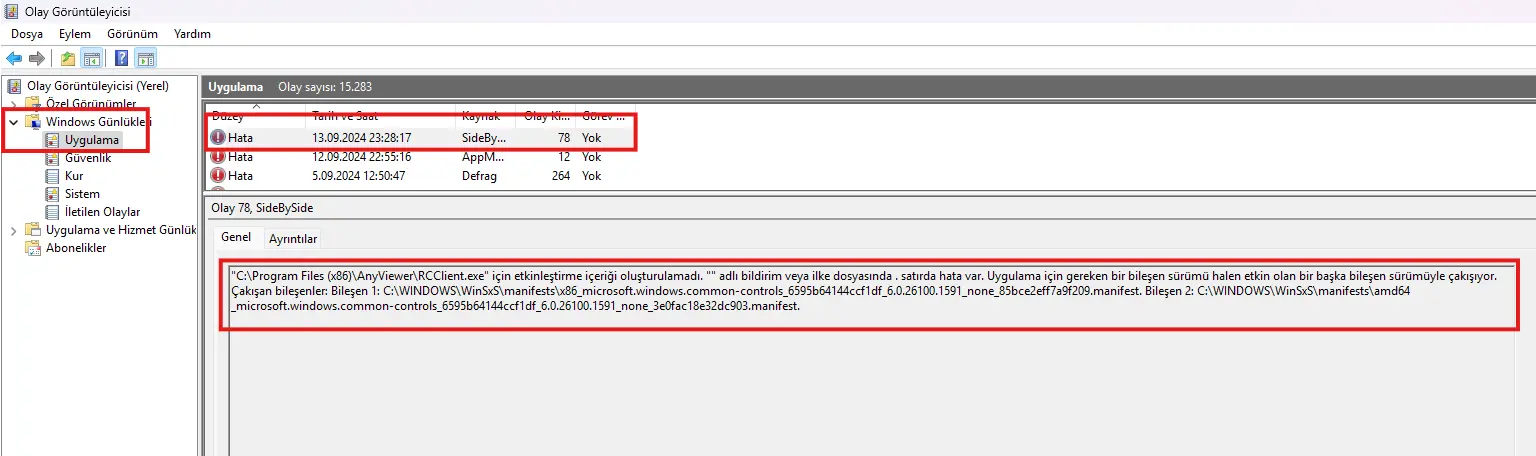Click the Uygulama ve Hizmet Günlükleri folder icon
Viewport: 1536px width, 456px height.
tap(33, 230)
